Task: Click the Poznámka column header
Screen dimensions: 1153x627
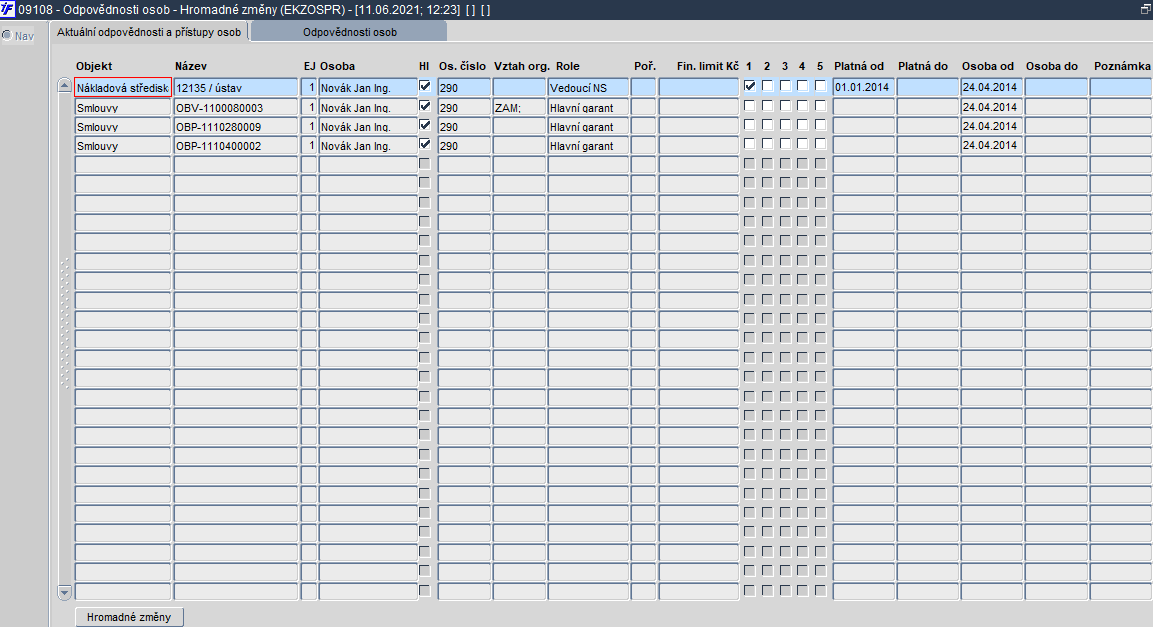Action: point(1122,66)
